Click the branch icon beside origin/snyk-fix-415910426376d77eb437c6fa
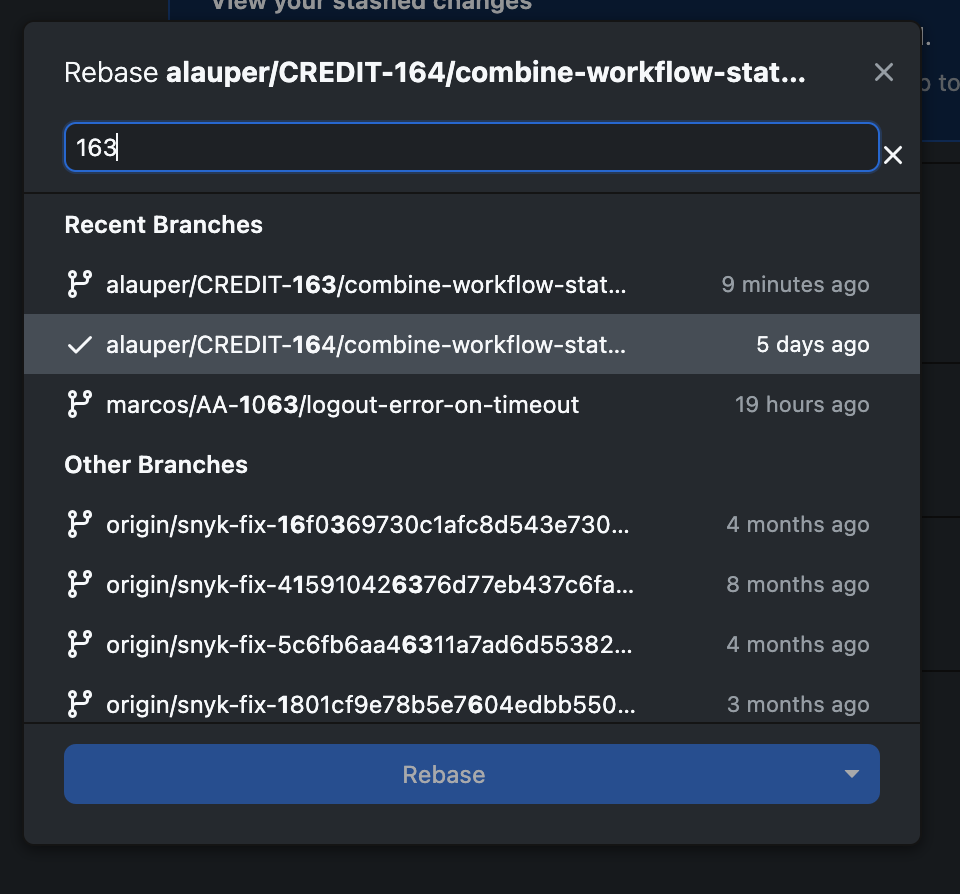 coord(79,584)
